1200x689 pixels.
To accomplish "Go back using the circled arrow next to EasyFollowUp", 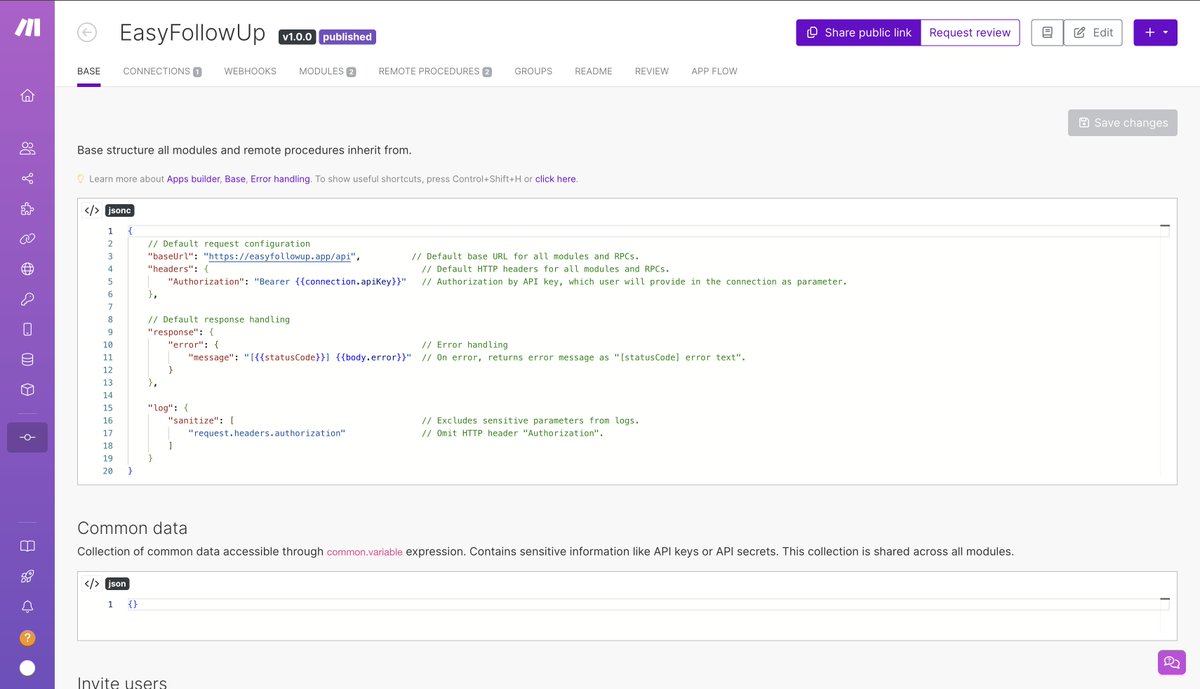I will click(x=87, y=33).
